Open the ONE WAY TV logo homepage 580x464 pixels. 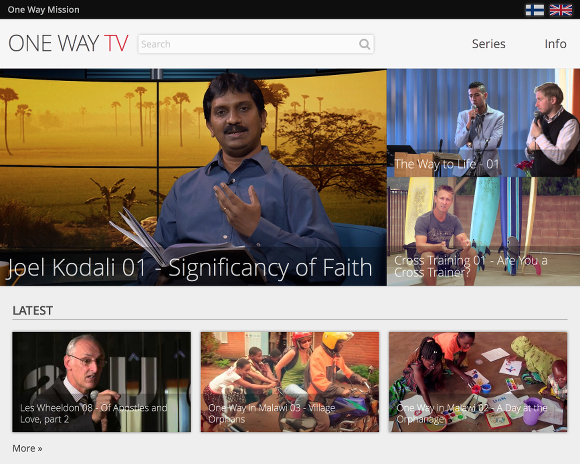click(x=68, y=43)
